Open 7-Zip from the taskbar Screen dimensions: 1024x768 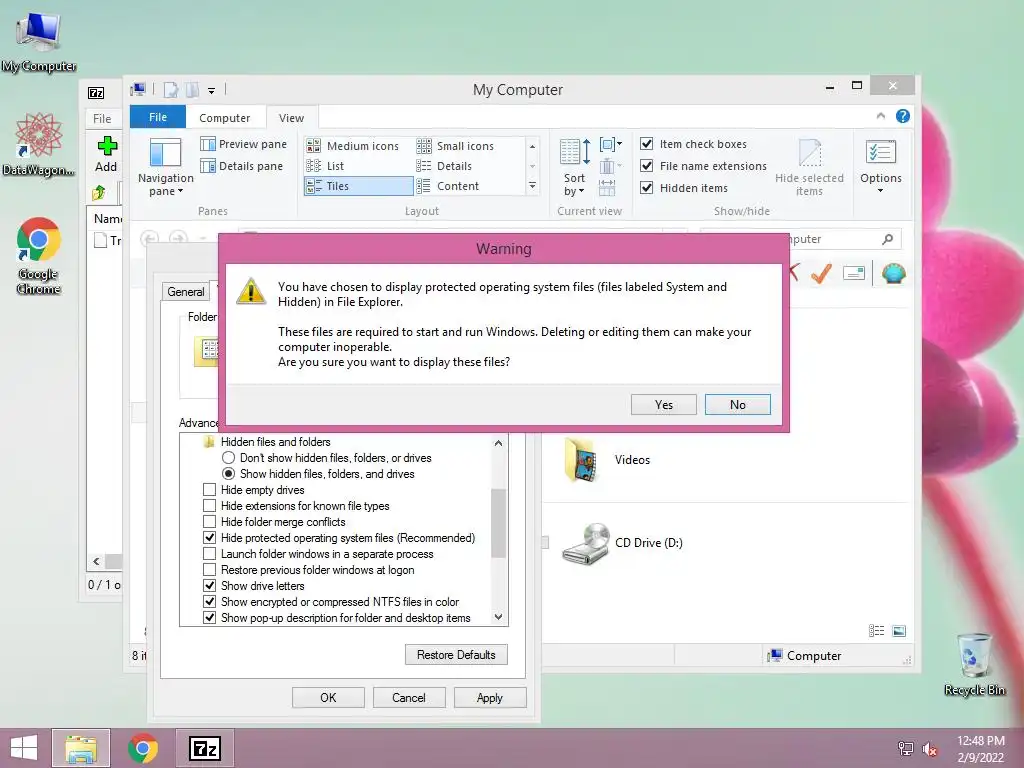coord(204,748)
